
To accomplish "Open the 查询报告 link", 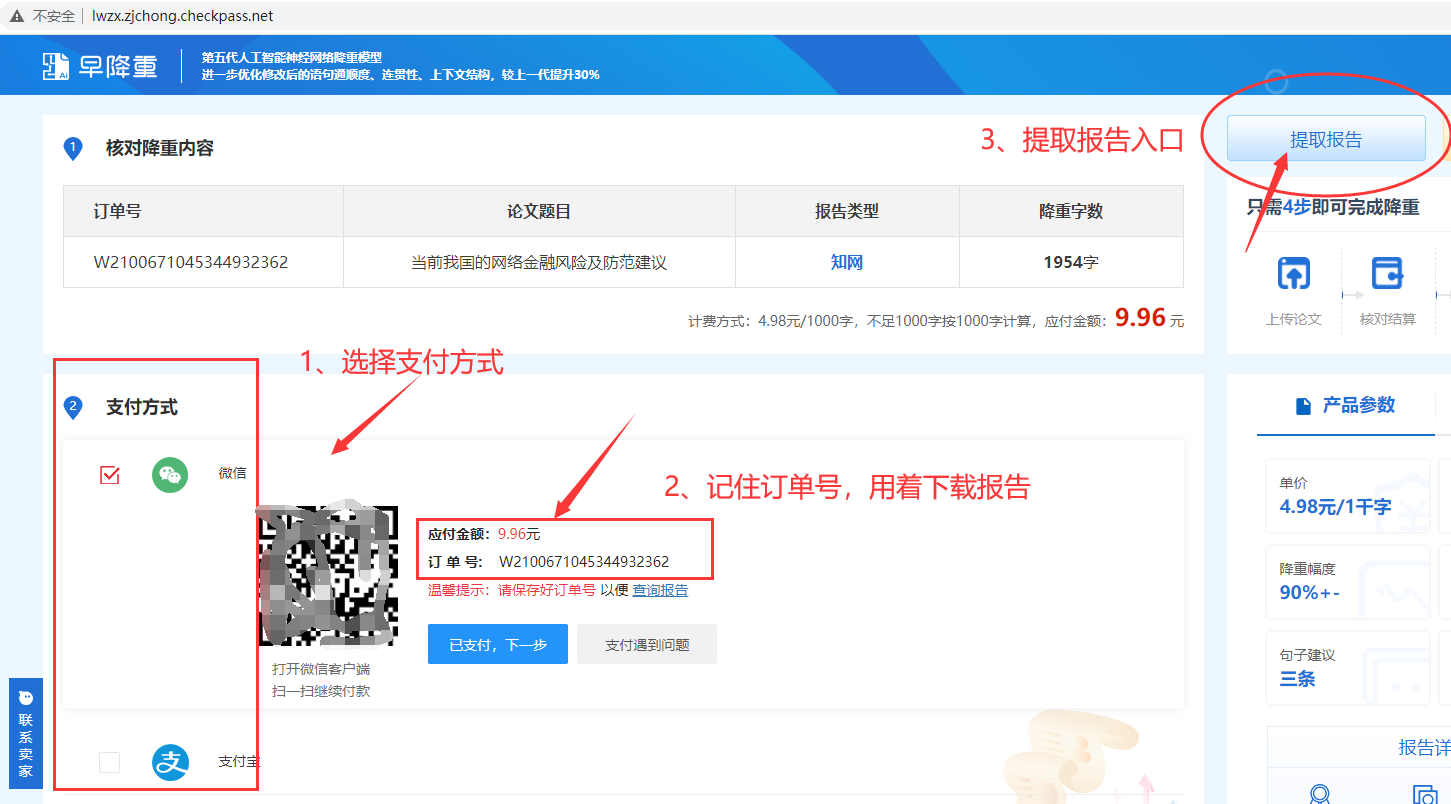I will click(660, 590).
